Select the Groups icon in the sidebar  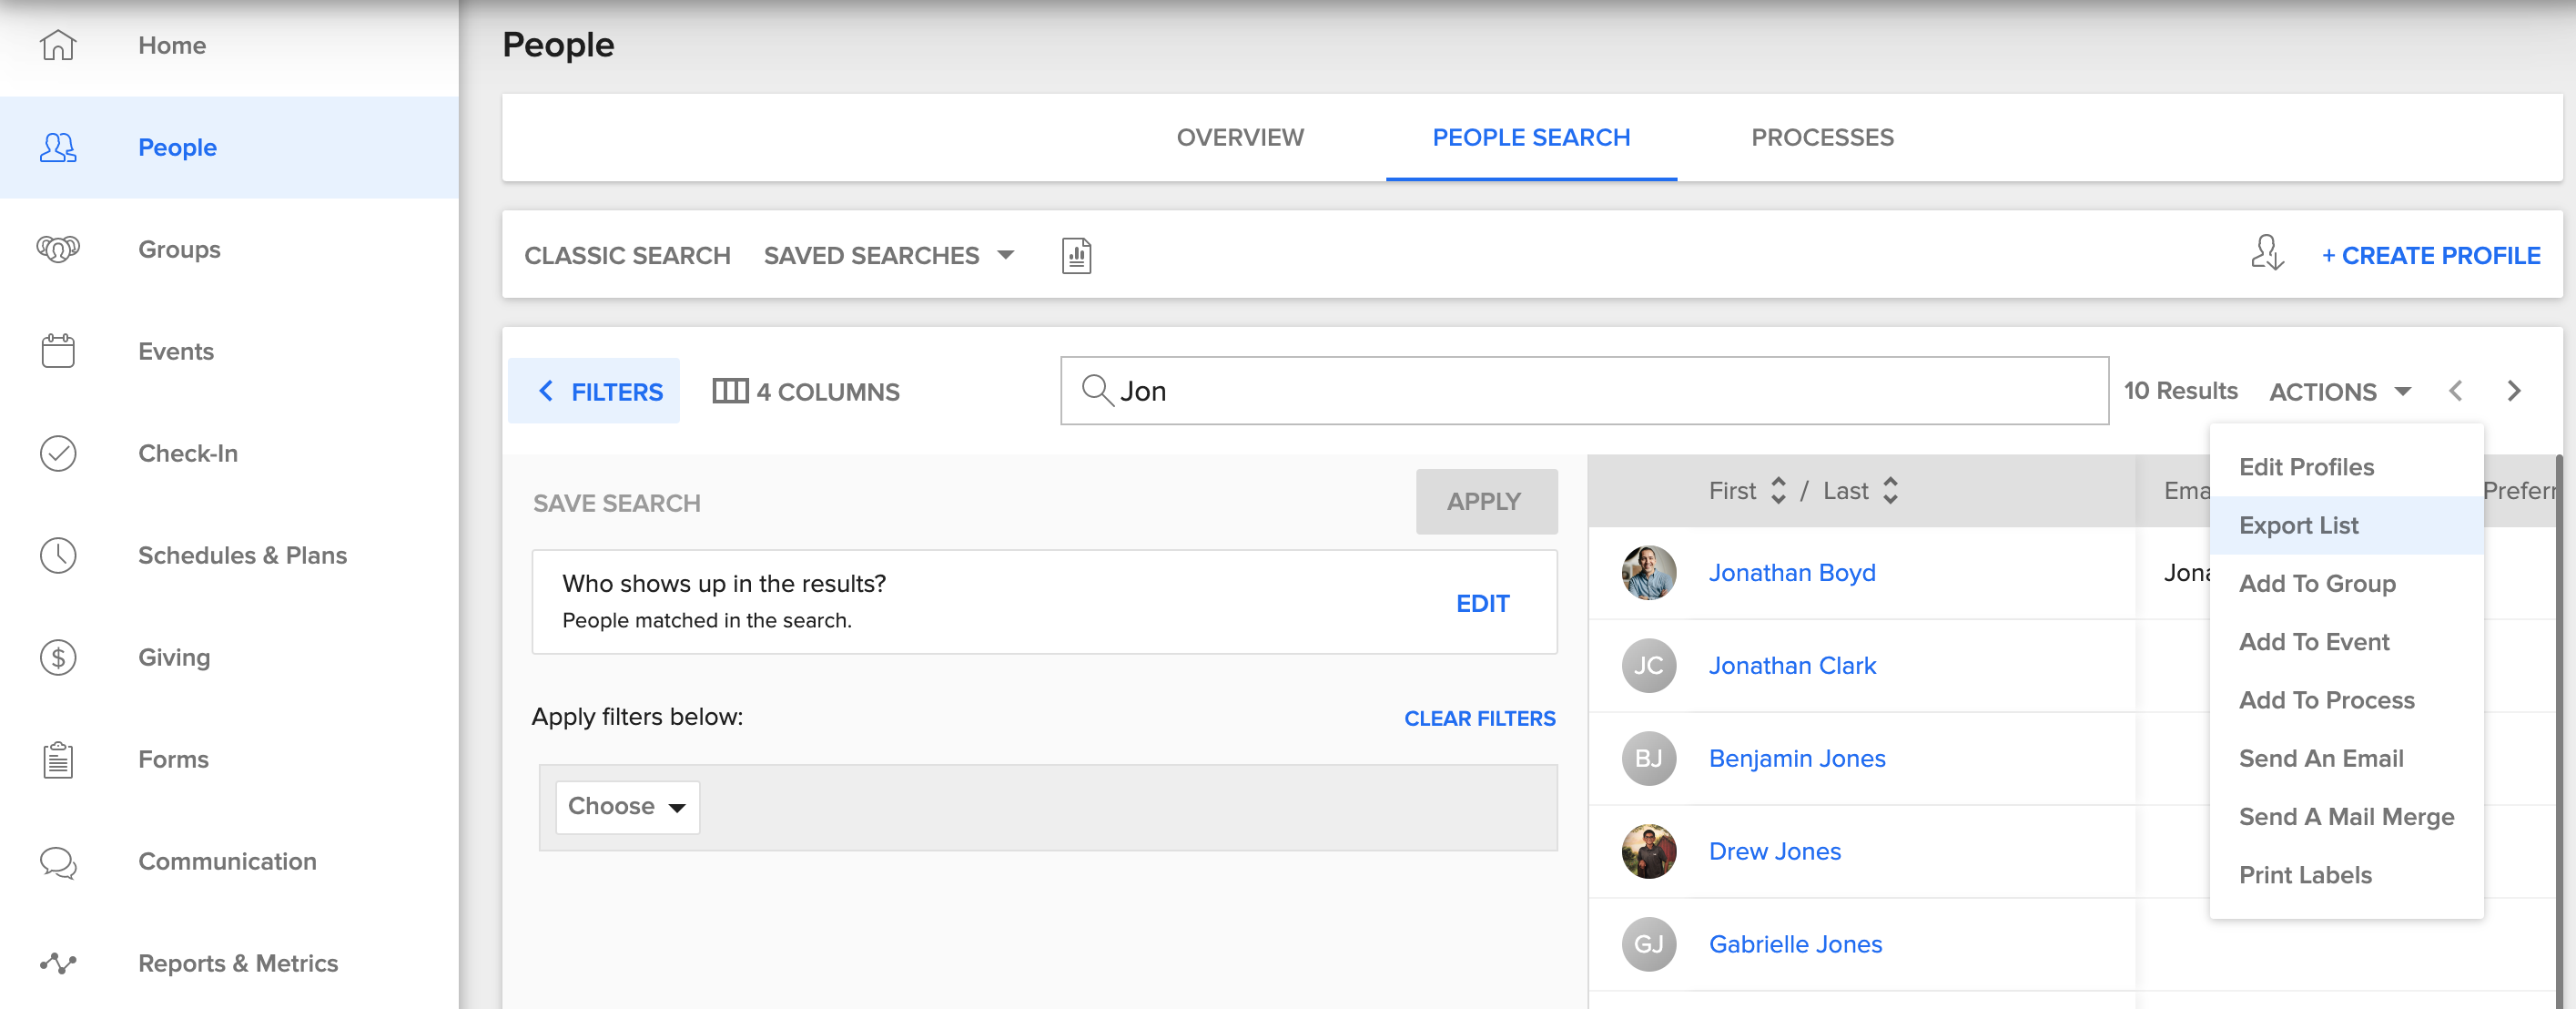(57, 249)
